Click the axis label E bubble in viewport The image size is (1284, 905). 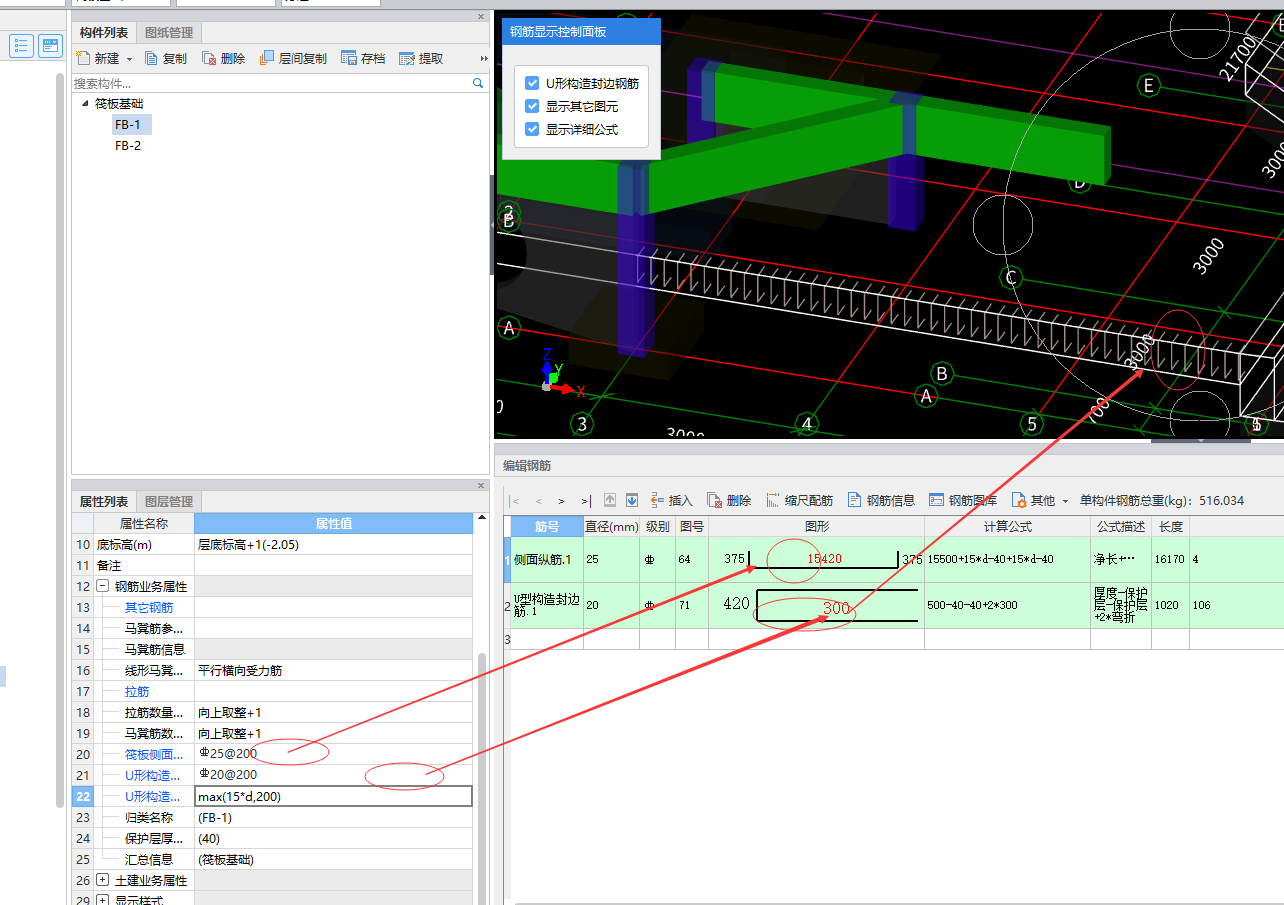pos(1148,86)
